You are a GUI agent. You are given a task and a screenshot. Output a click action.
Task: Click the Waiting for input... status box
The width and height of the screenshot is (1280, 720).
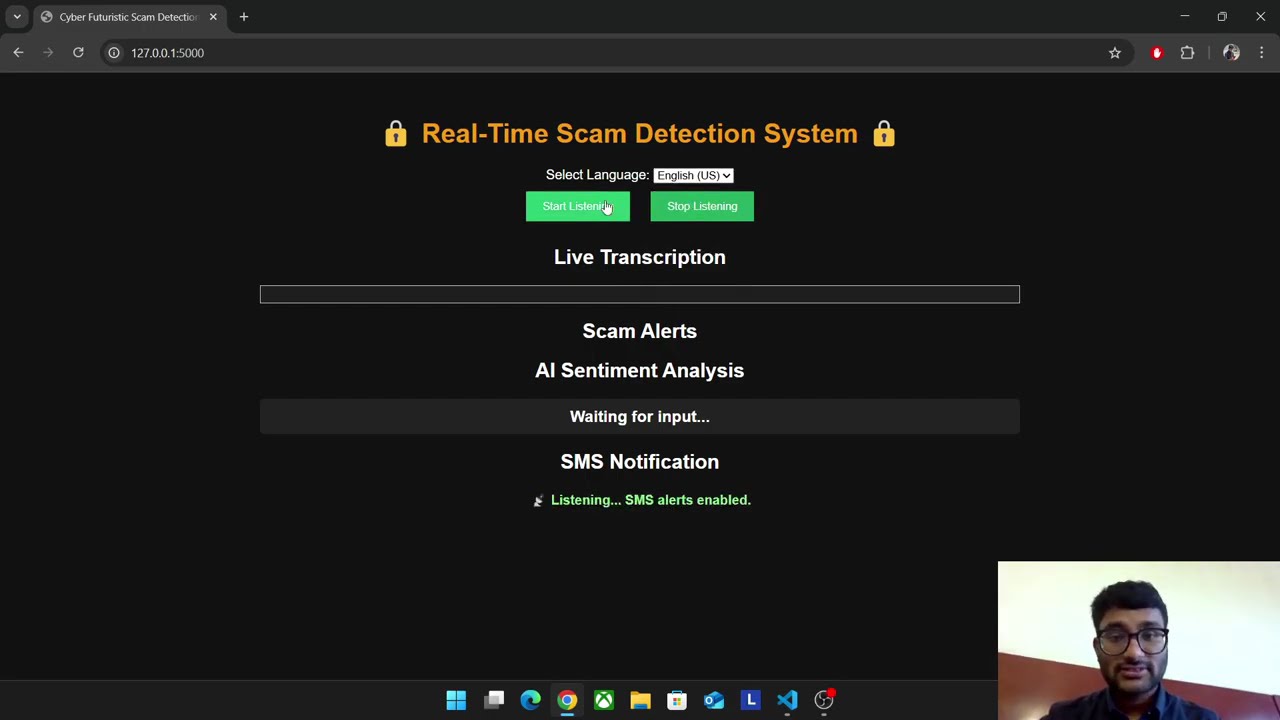coord(640,417)
